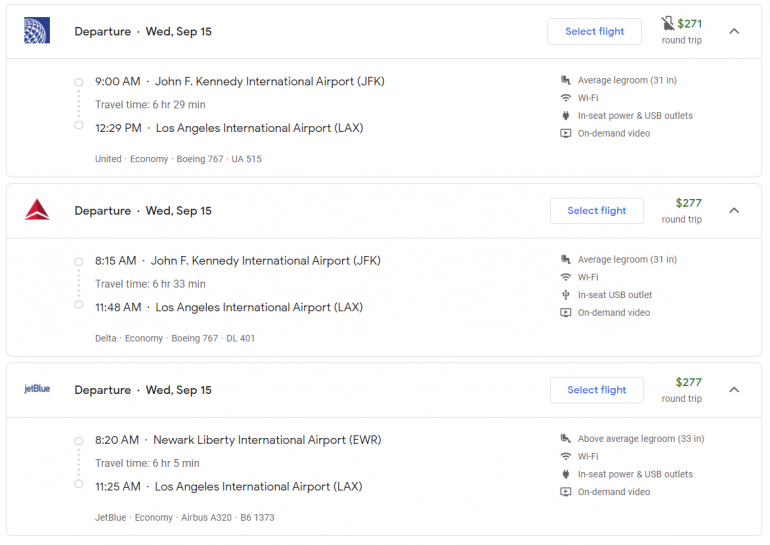
Task: Click the USB outlet icon in Delta flight
Action: click(x=566, y=295)
